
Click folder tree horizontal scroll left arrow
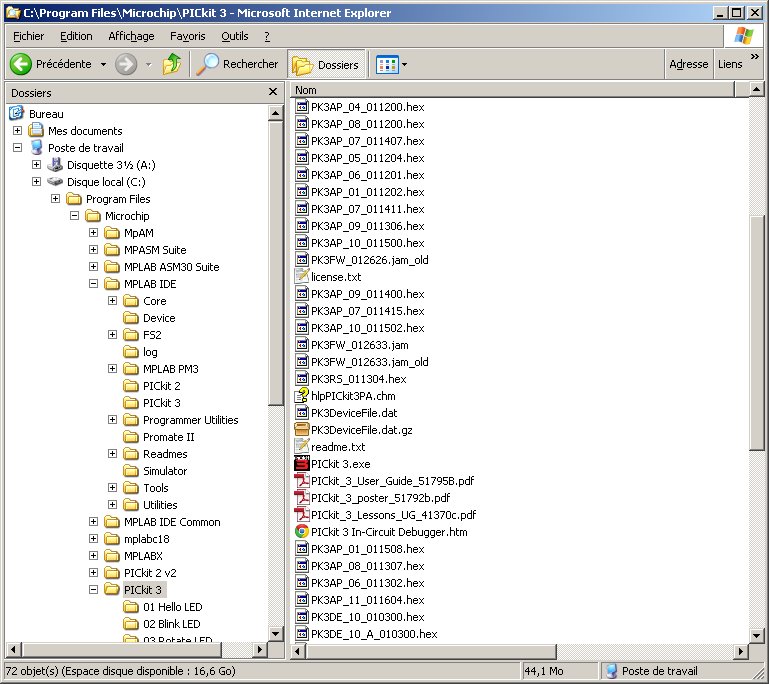[x=13, y=650]
